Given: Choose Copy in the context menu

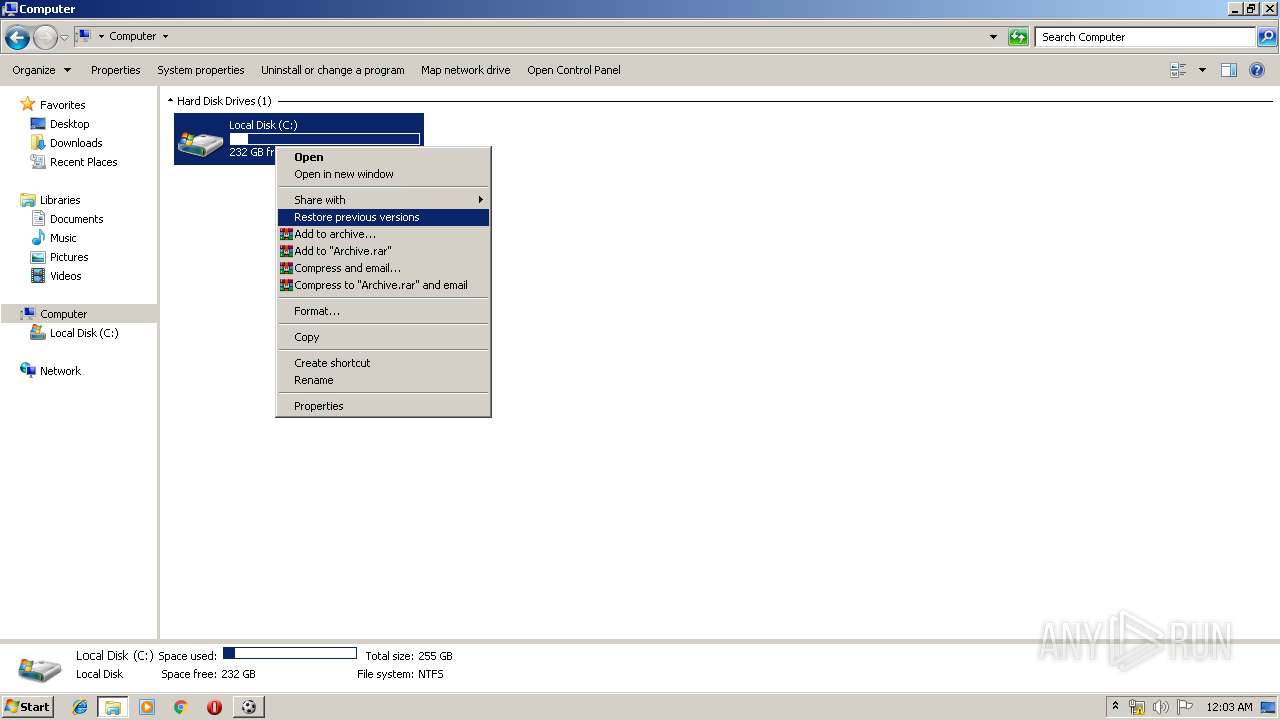Looking at the screenshot, I should tap(383, 337).
